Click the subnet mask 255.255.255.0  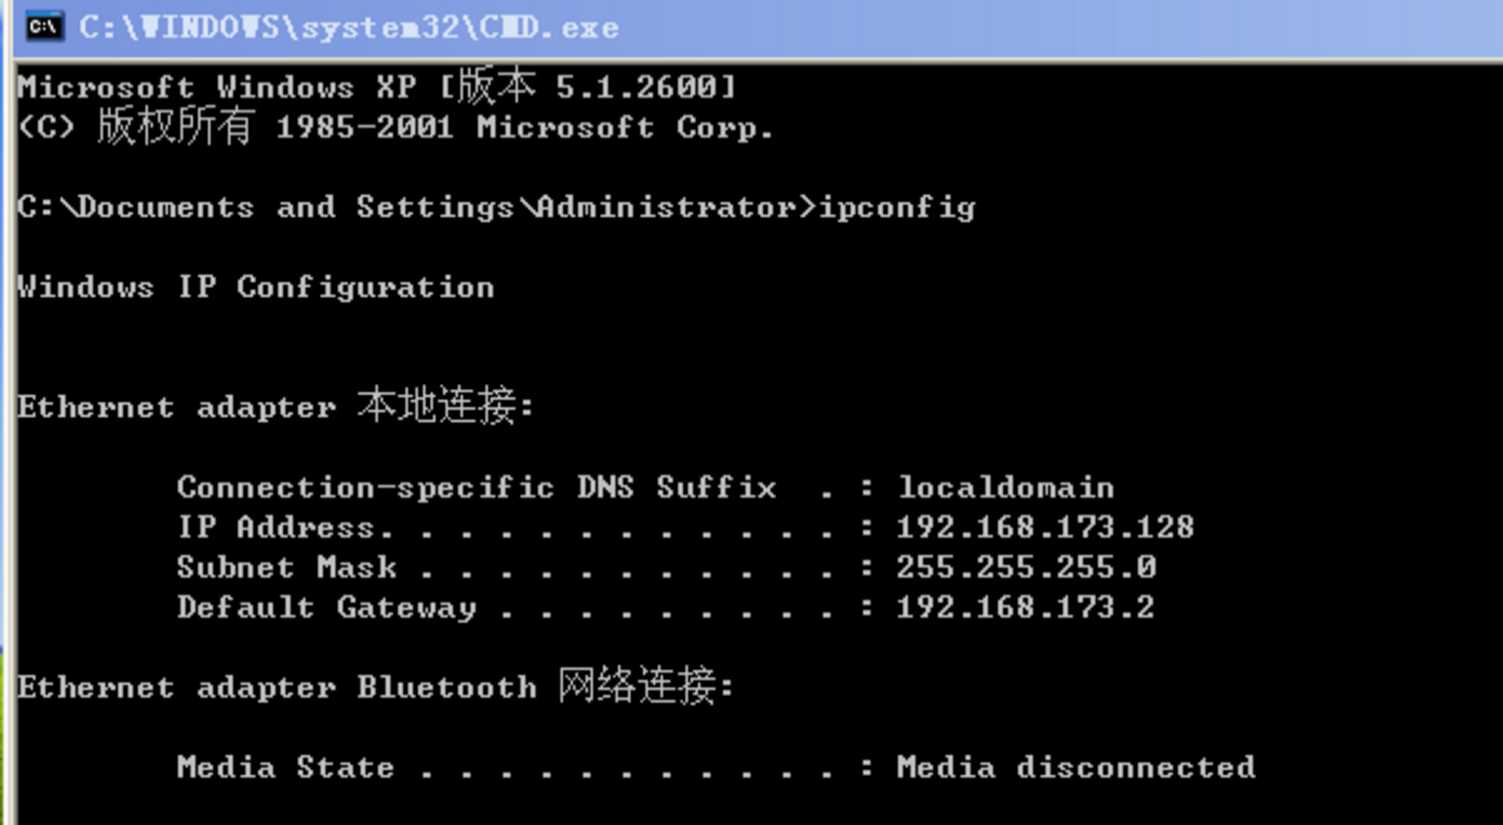tap(1026, 567)
